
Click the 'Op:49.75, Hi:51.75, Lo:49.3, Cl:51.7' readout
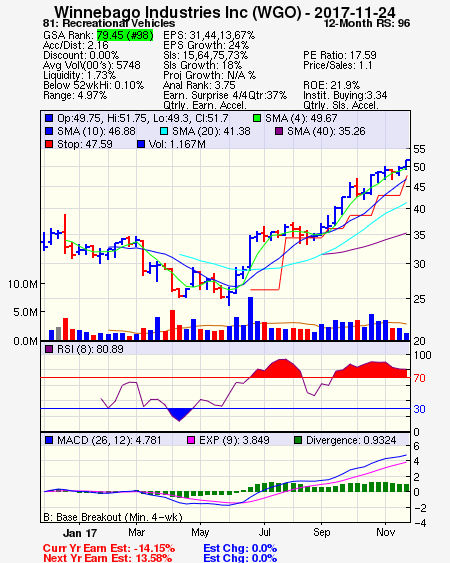[x=143, y=118]
